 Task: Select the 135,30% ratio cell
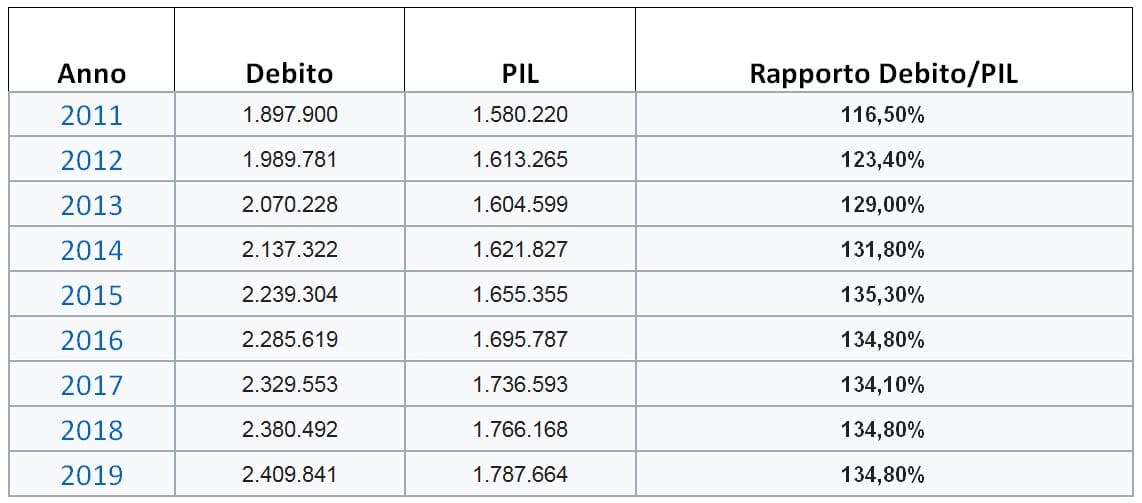(883, 295)
